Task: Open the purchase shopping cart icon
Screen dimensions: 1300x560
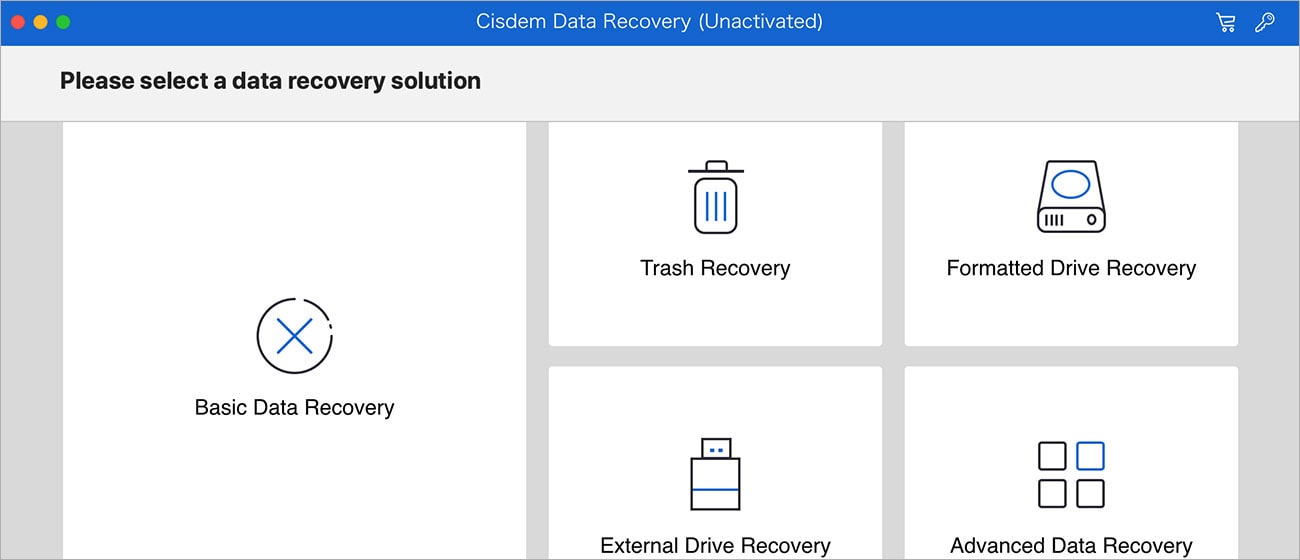Action: tap(1225, 23)
